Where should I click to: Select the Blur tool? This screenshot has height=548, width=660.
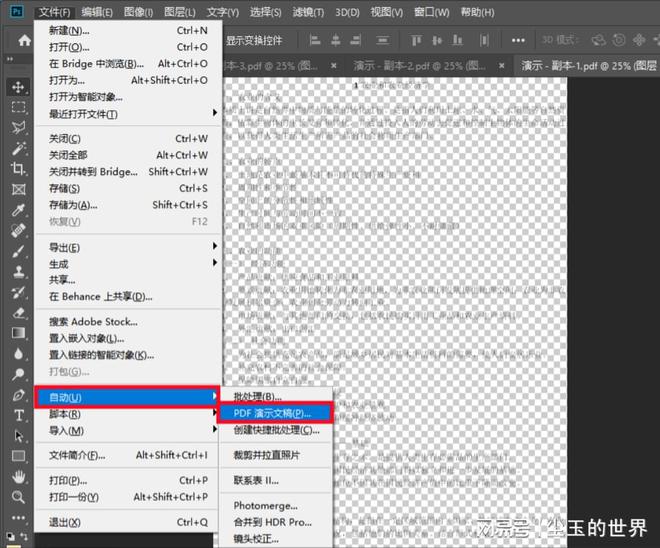click(18, 354)
